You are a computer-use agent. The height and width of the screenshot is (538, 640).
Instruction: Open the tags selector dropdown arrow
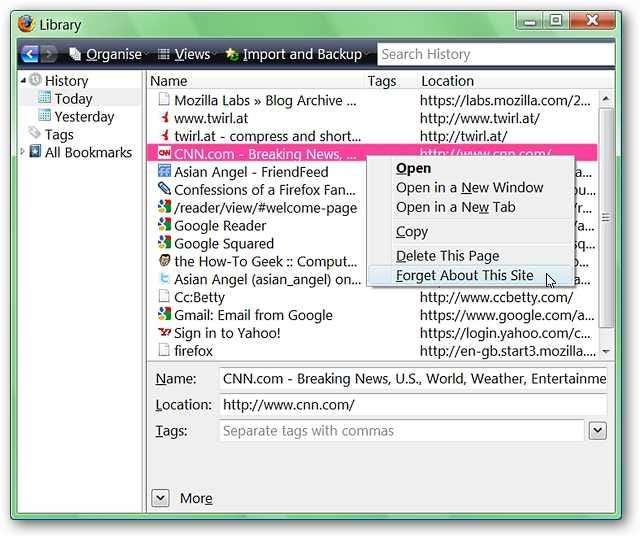coord(598,431)
